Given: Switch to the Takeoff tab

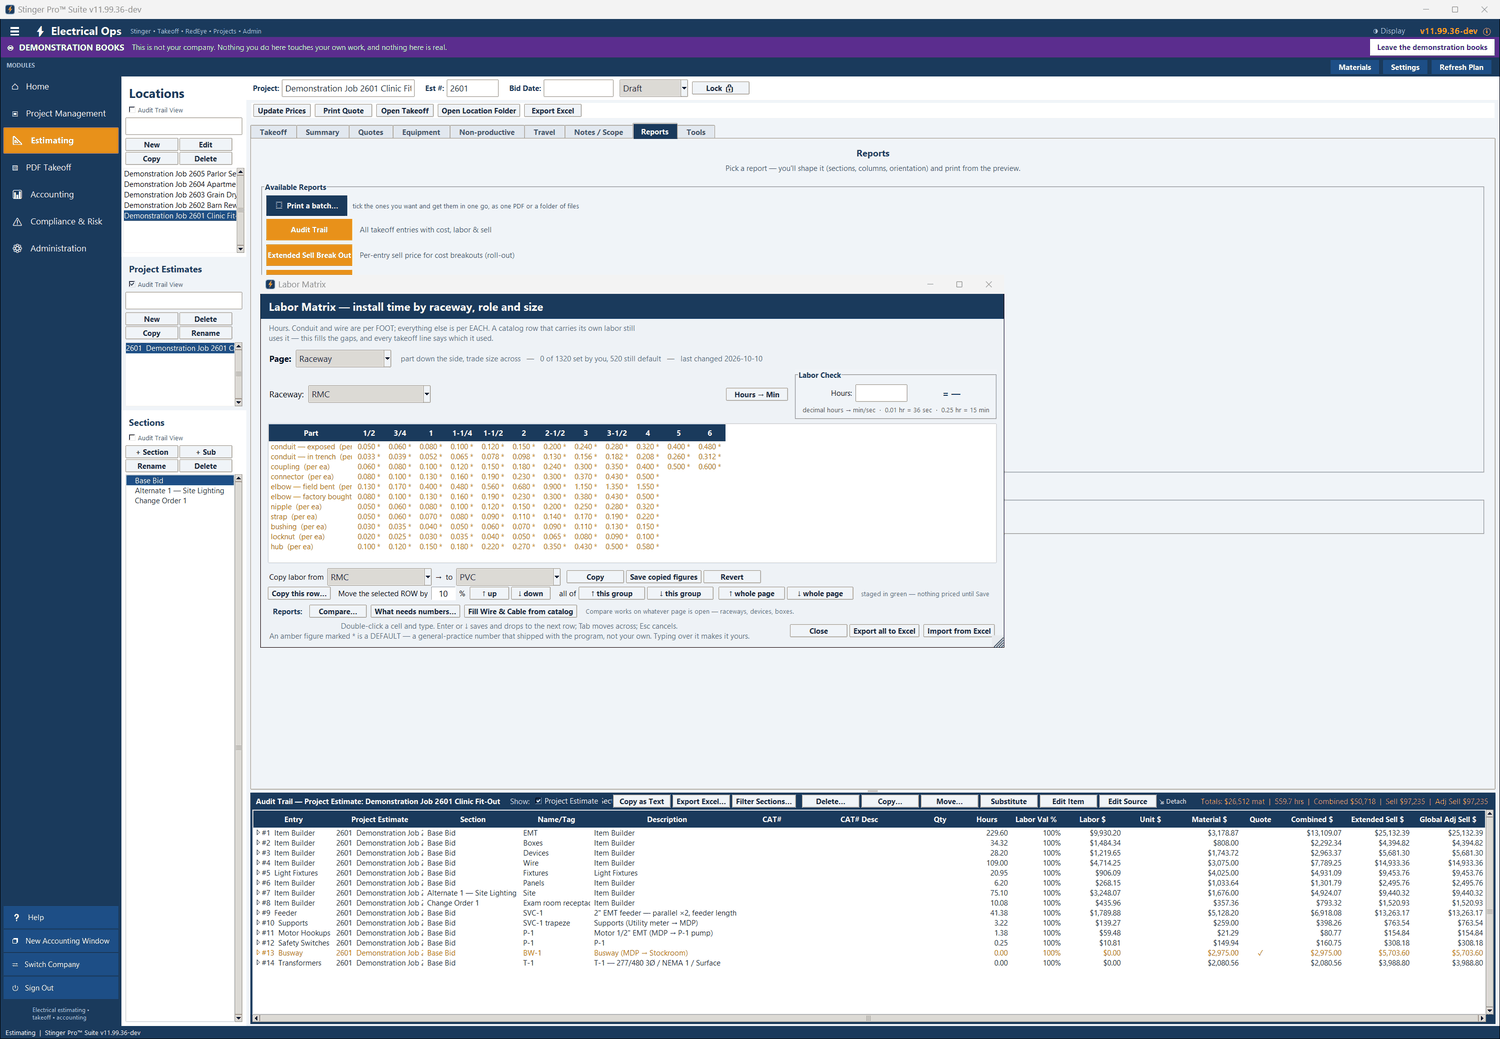Looking at the screenshot, I should (273, 132).
